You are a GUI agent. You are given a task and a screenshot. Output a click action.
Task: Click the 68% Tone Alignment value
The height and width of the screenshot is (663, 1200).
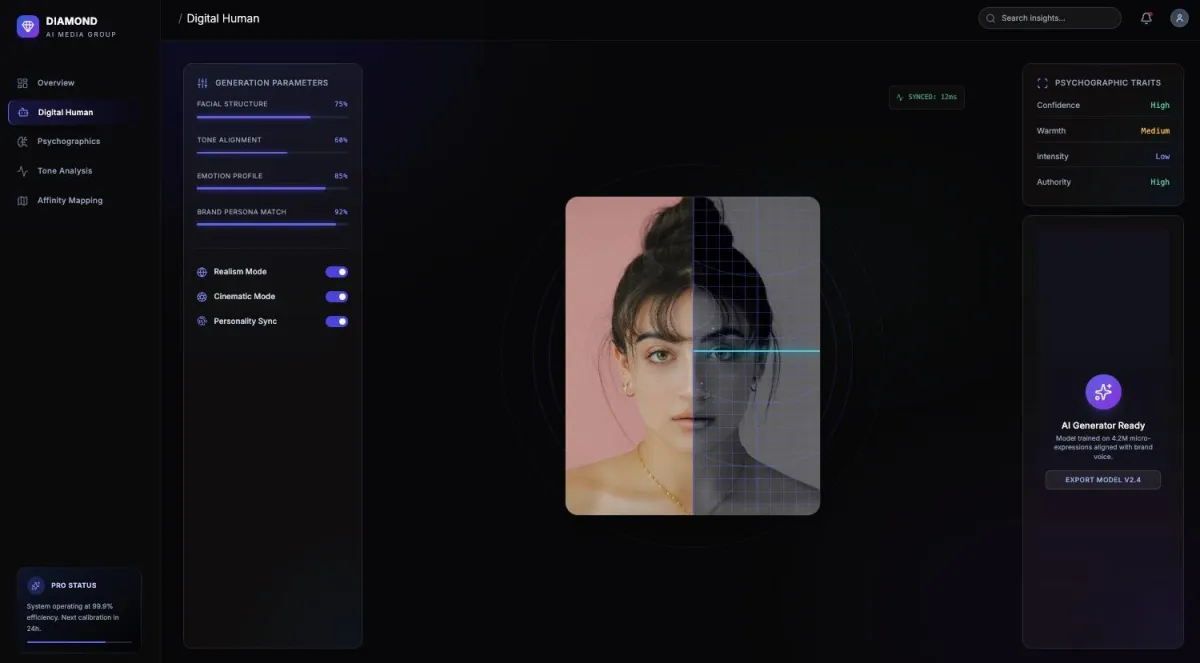341,140
